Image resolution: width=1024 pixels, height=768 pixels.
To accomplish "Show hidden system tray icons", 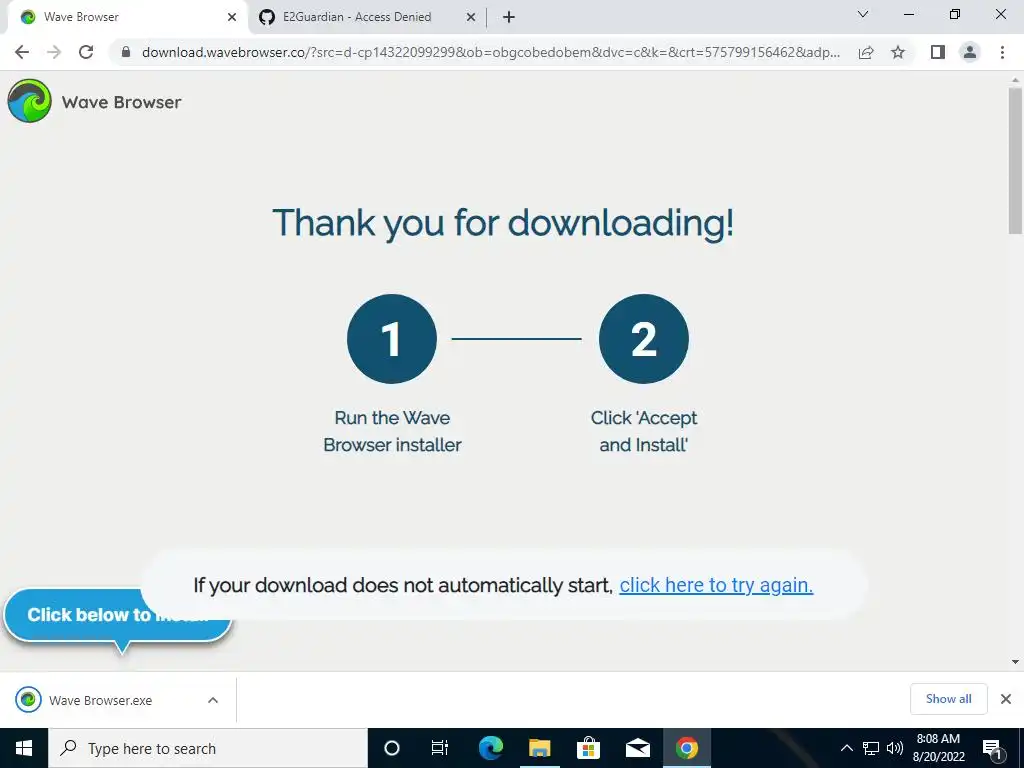I will tap(846, 748).
